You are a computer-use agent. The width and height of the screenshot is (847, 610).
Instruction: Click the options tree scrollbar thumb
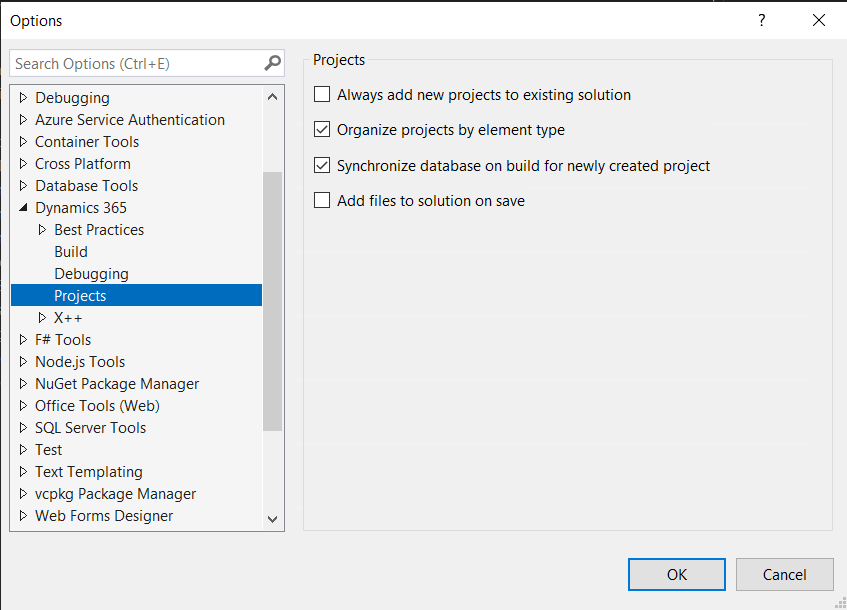273,300
